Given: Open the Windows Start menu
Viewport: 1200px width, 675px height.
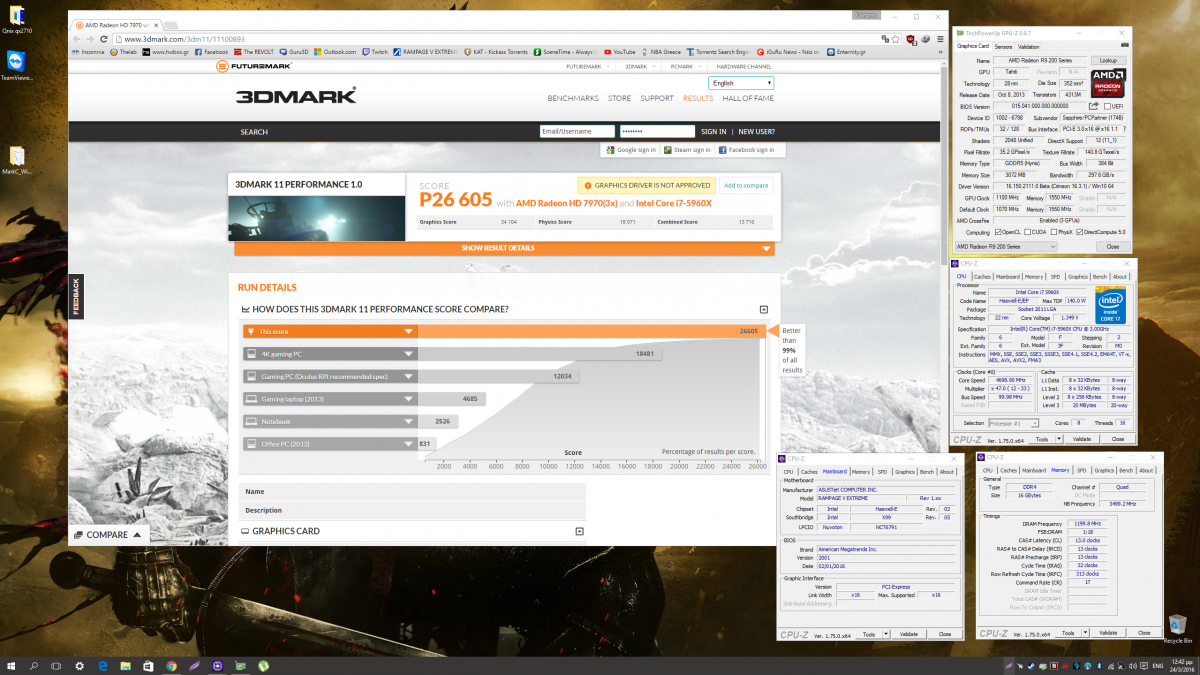Looking at the screenshot, I should 11,665.
